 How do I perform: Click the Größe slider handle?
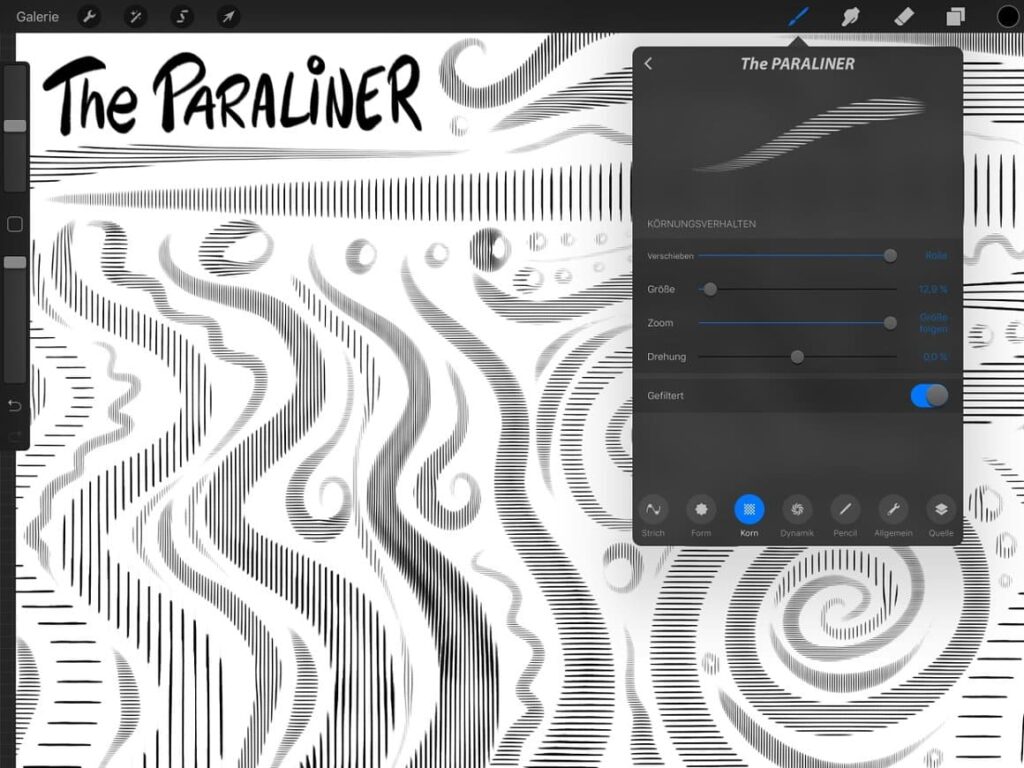710,289
